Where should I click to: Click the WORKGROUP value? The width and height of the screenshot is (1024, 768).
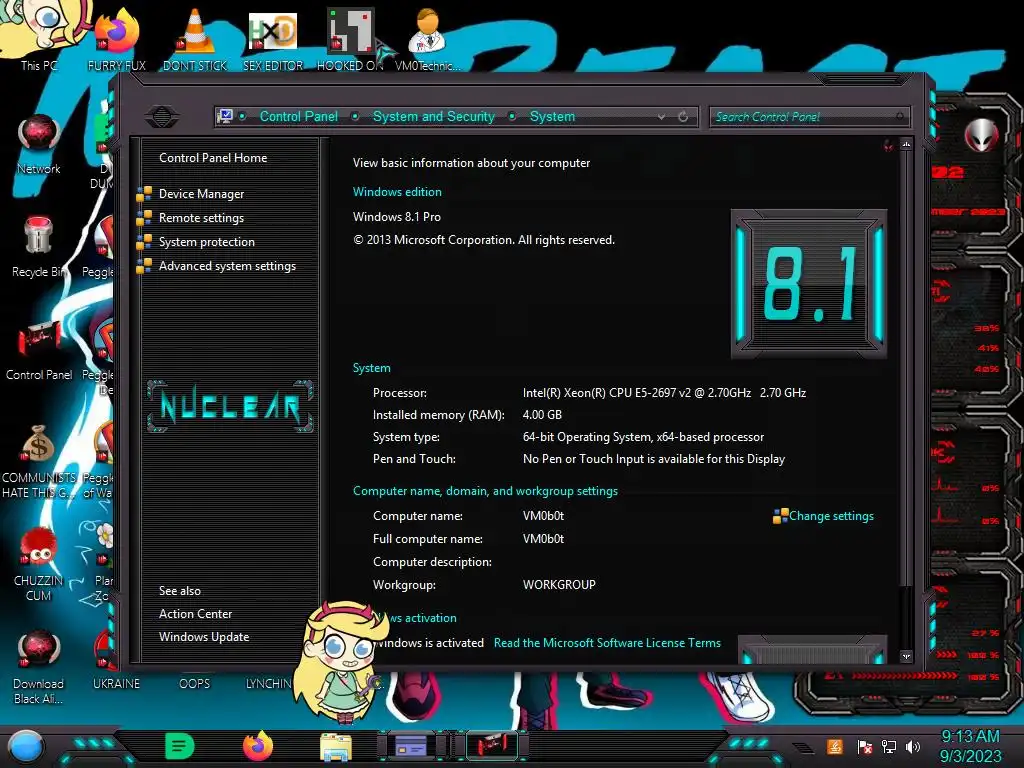[x=559, y=585]
